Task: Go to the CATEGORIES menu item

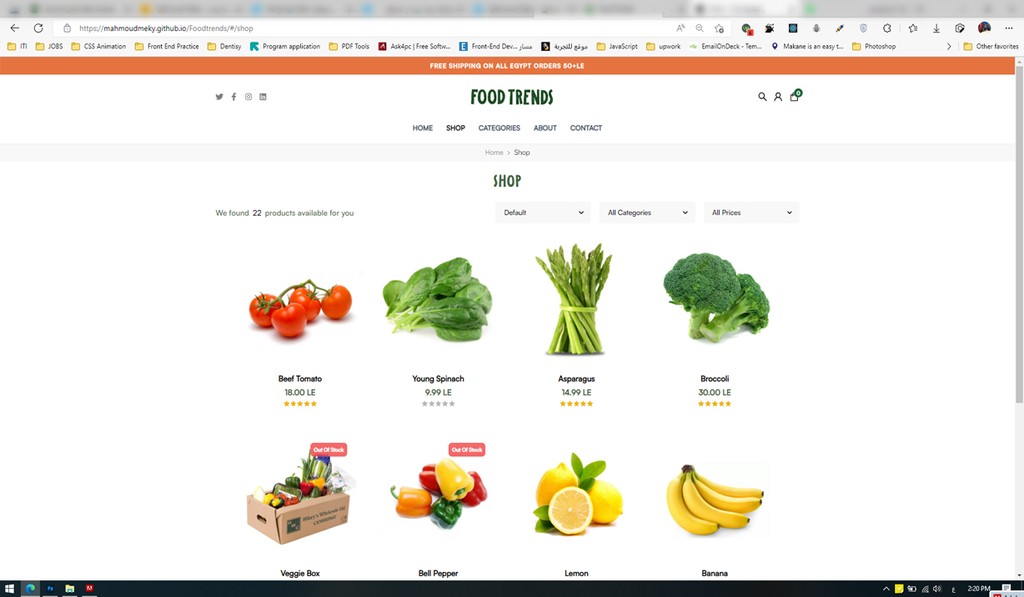Action: click(x=499, y=128)
